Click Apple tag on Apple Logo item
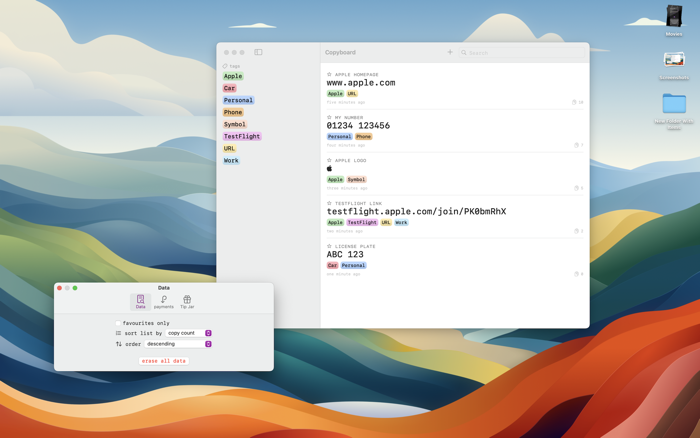This screenshot has width=700, height=438. click(335, 179)
